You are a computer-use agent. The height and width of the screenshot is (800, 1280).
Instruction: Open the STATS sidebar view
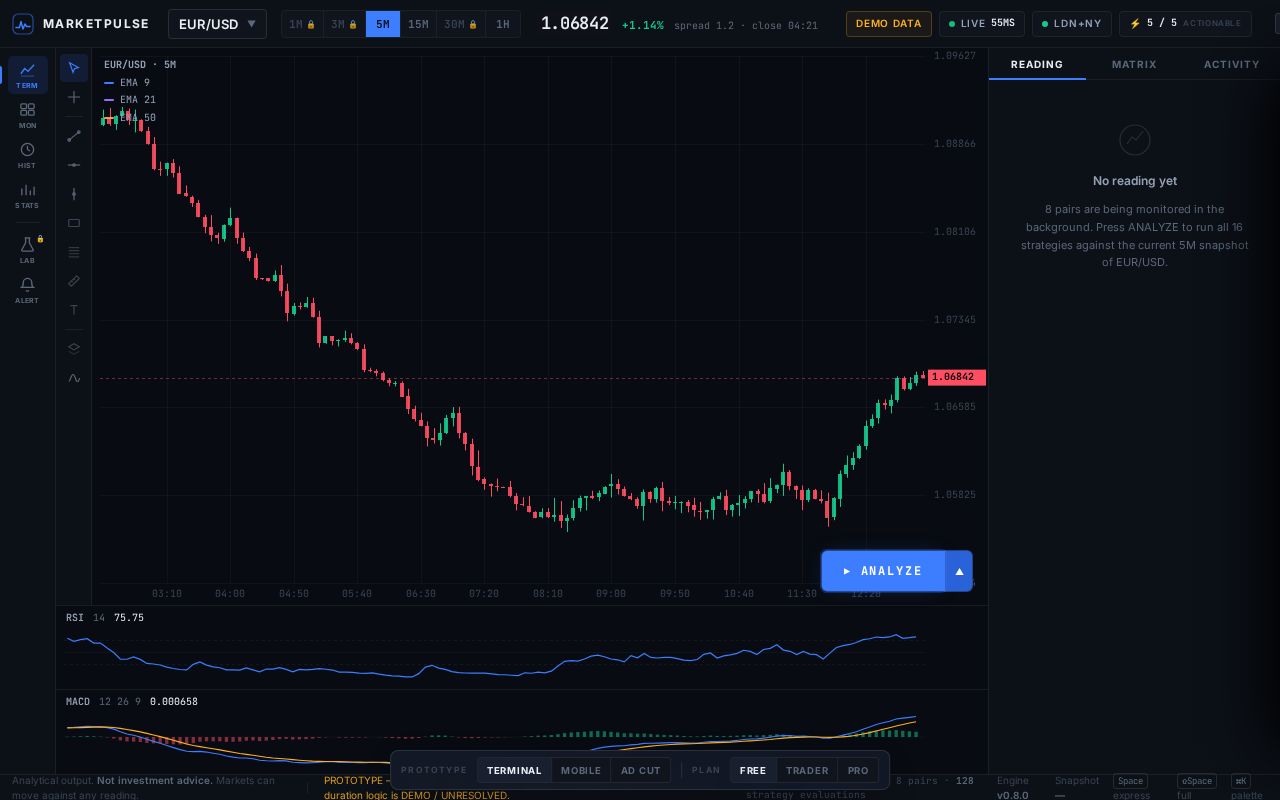point(27,195)
